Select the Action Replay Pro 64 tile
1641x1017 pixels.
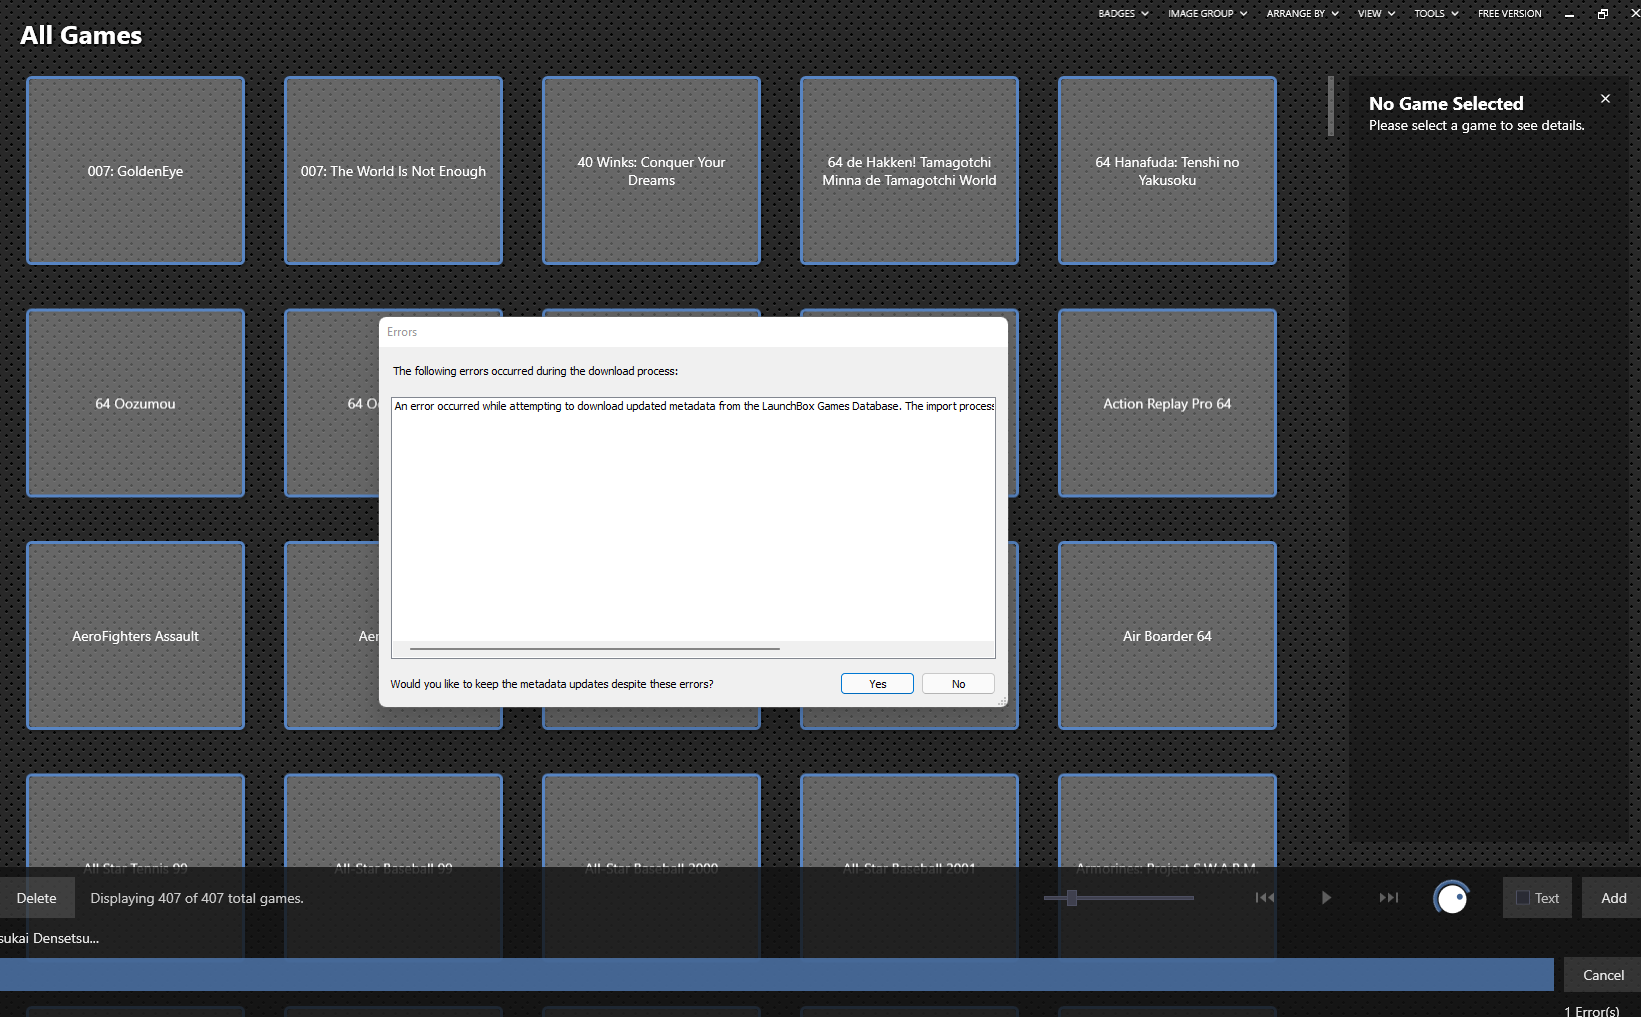[1167, 403]
